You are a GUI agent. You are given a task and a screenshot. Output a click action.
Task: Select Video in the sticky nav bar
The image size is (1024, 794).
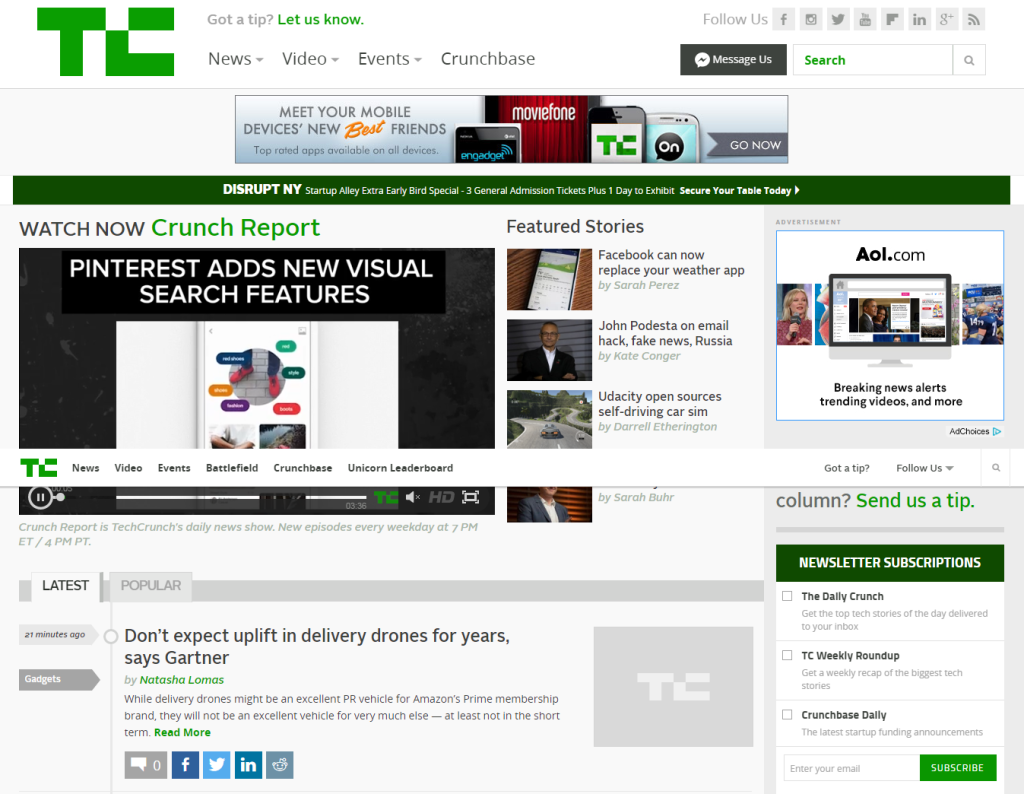128,468
